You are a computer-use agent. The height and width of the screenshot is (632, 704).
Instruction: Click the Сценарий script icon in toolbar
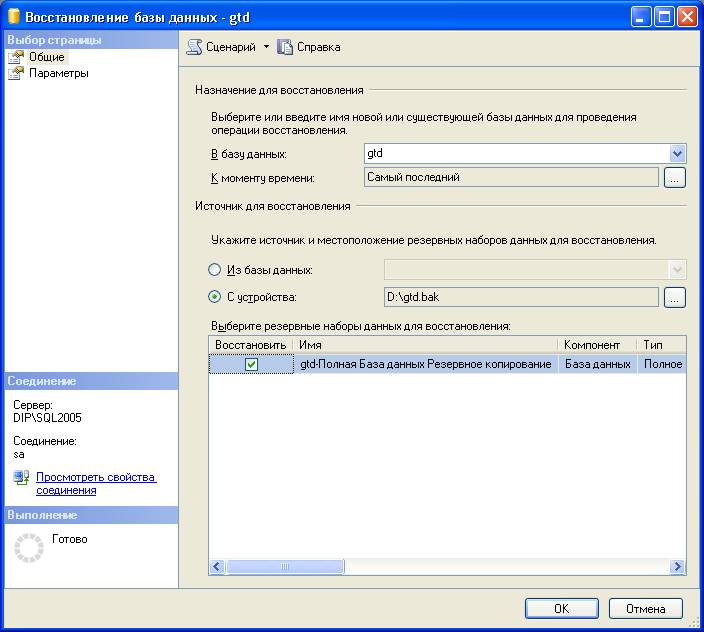point(195,47)
